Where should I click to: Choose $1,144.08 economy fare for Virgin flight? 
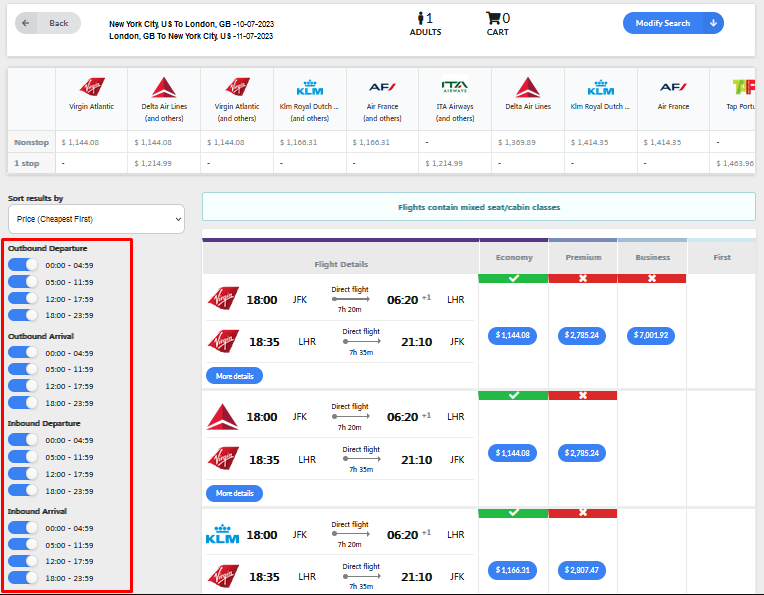513,335
